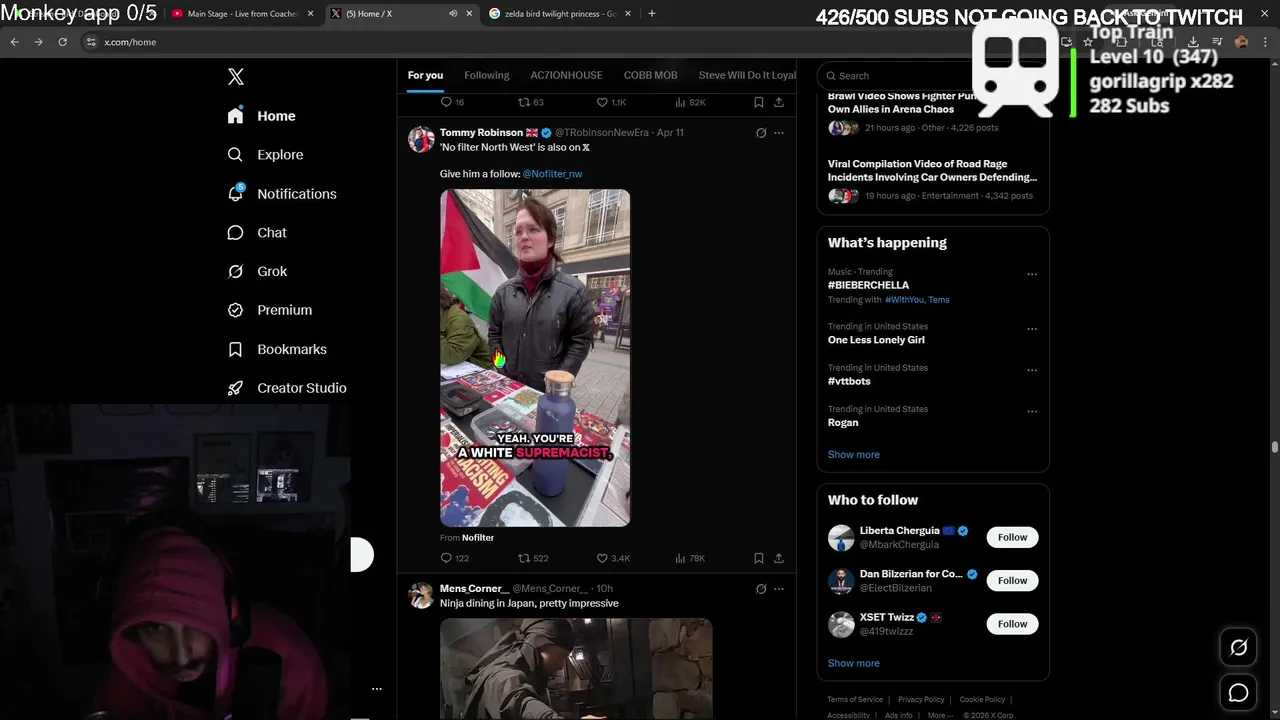The height and width of the screenshot is (720, 1280).
Task: Open Privacy Policy footer link
Action: (x=921, y=700)
